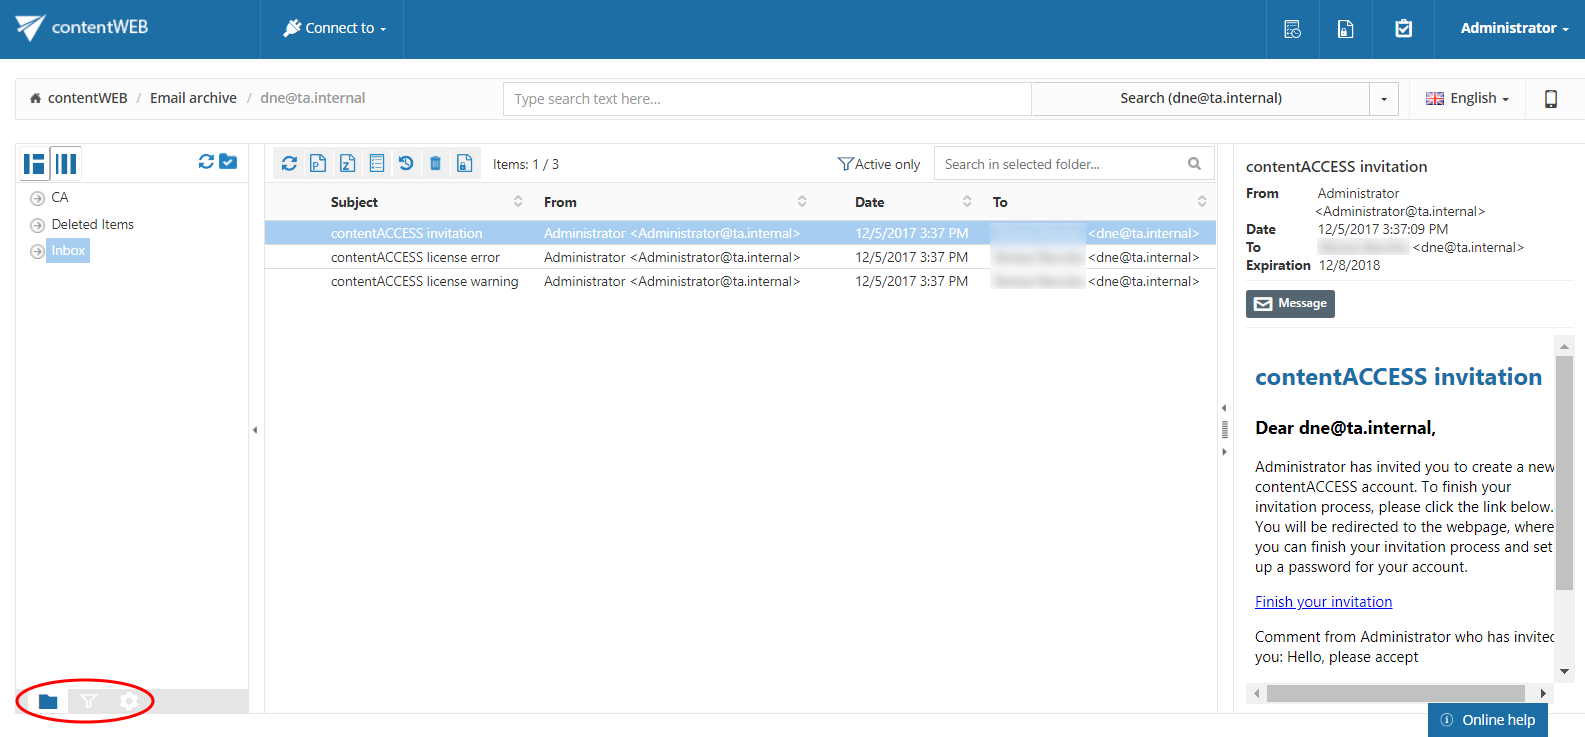1585x737 pixels.
Task: Click the preview scrollbar down arrow
Action: pyautogui.click(x=1565, y=672)
